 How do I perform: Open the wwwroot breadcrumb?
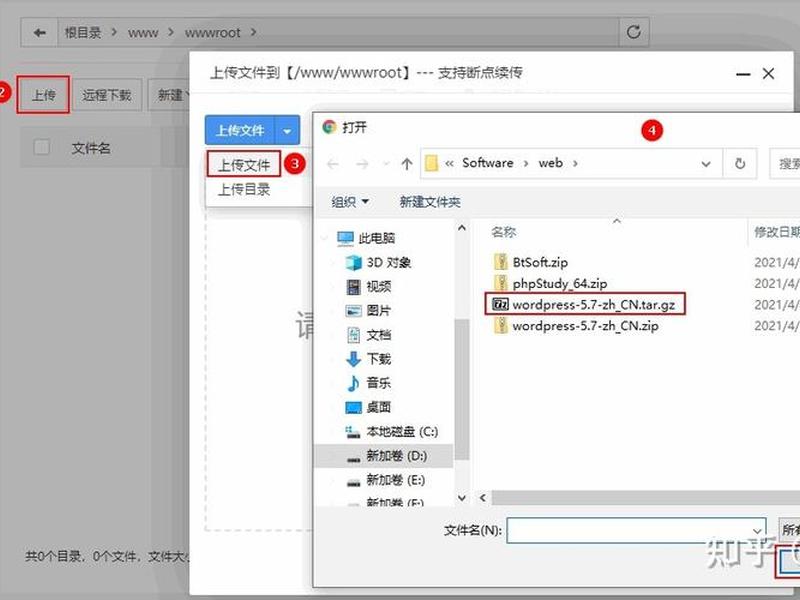point(212,33)
